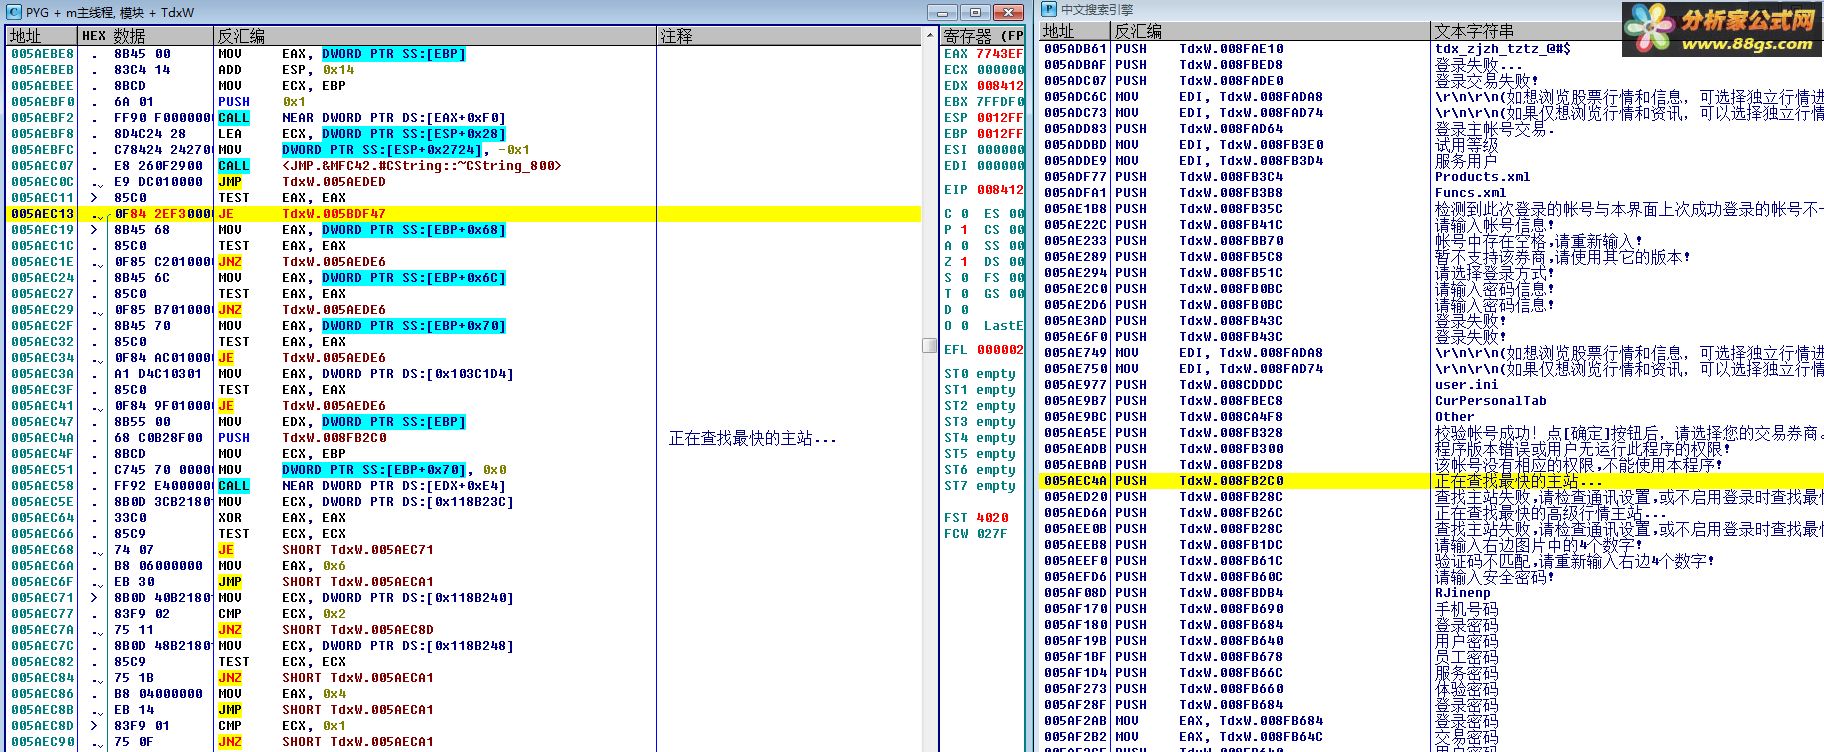Click the 反汇编 header in 中文搜索引擎 window

pos(1270,31)
